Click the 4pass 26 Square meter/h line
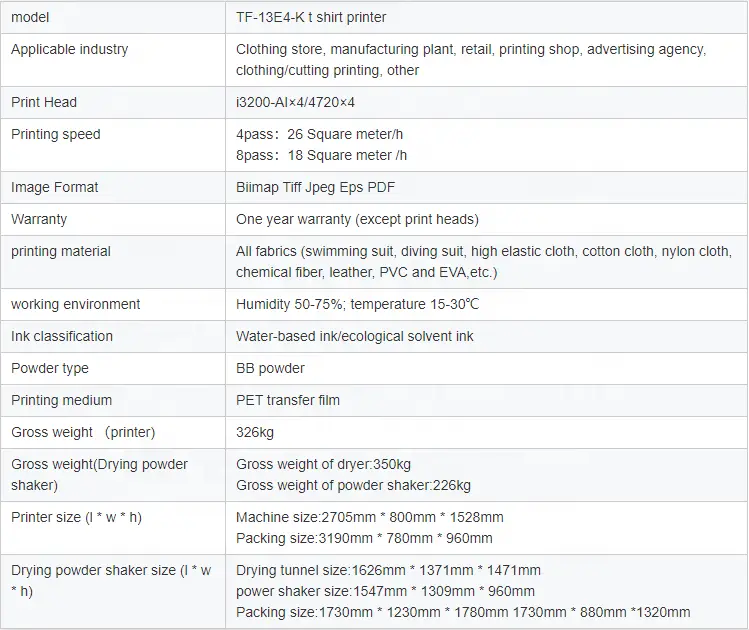Screen dimensions: 749x630 pos(320,134)
